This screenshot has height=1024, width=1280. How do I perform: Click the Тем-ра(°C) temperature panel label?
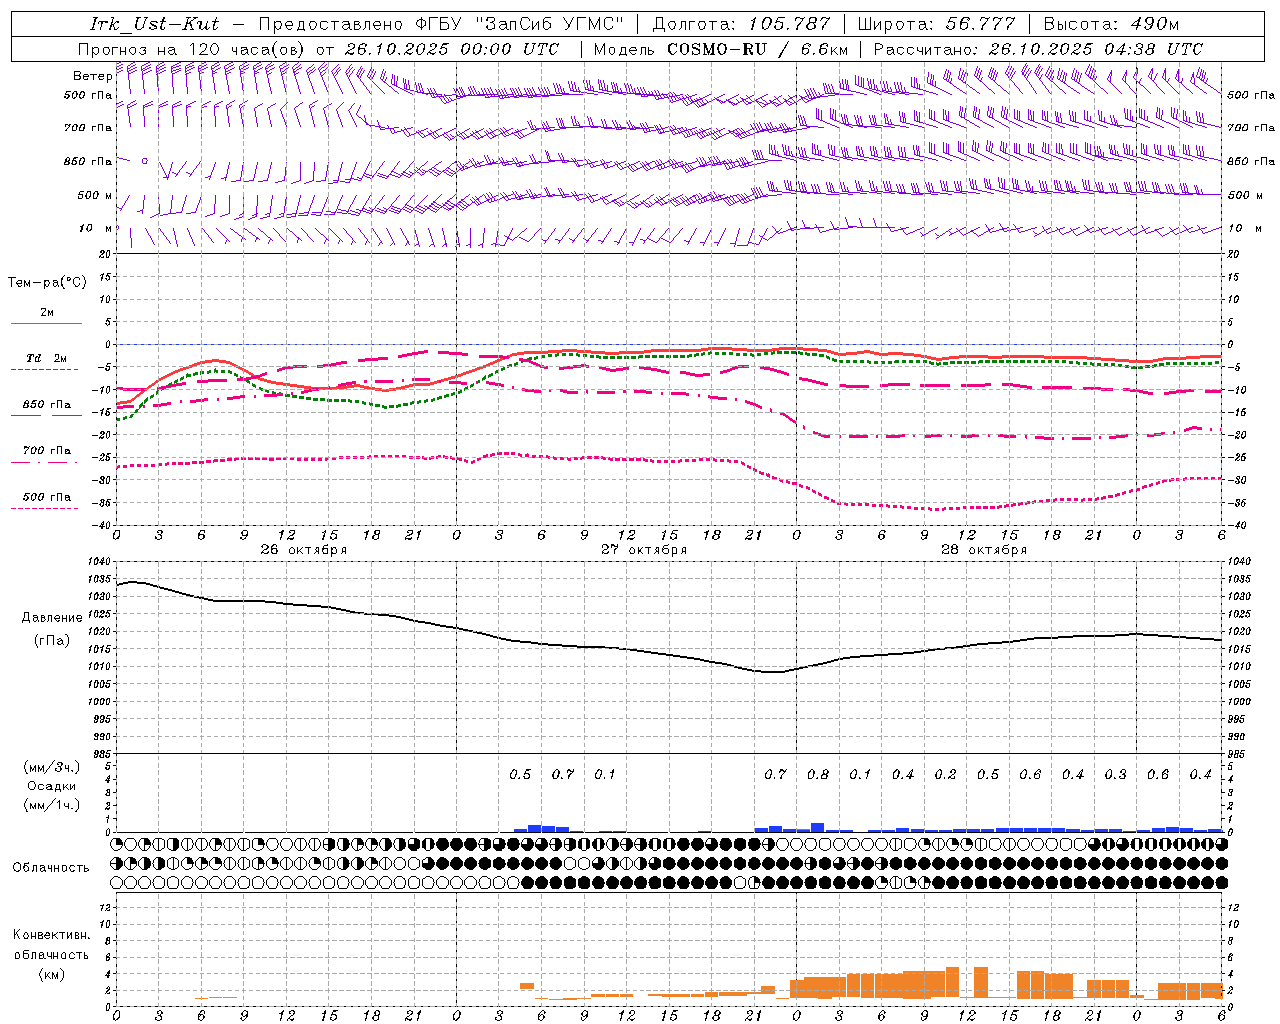(x=47, y=283)
